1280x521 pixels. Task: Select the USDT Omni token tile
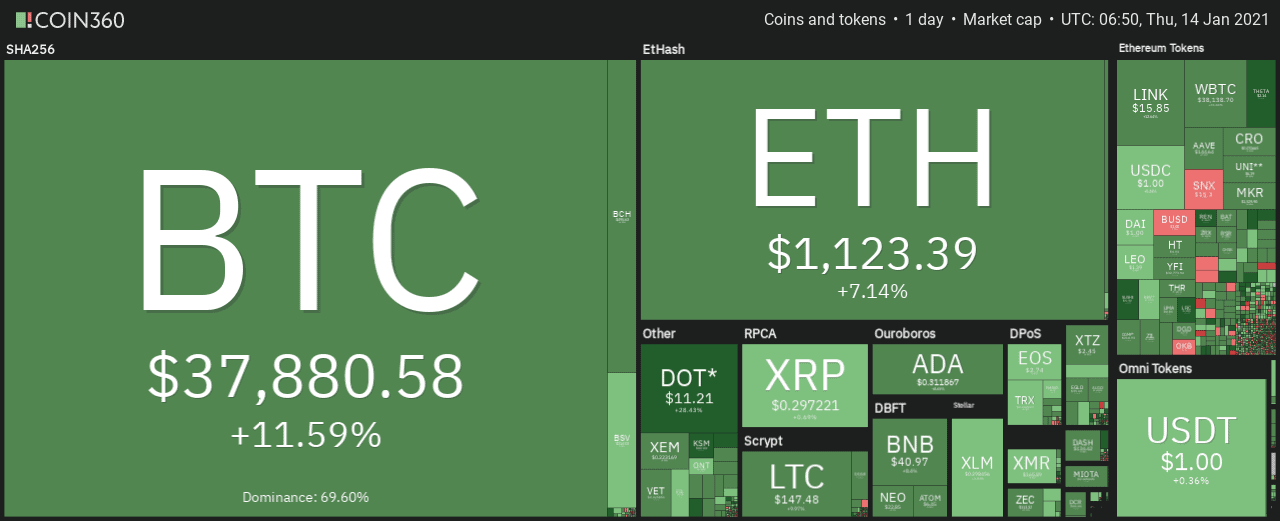pyautogui.click(x=1191, y=447)
